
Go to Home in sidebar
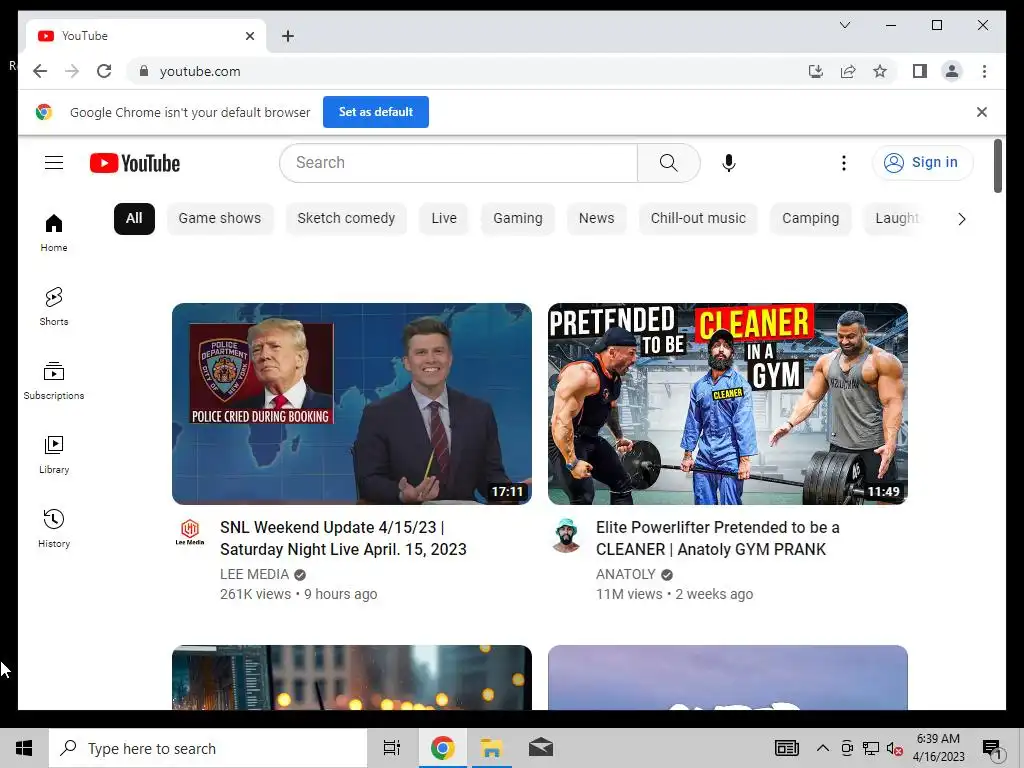54,232
